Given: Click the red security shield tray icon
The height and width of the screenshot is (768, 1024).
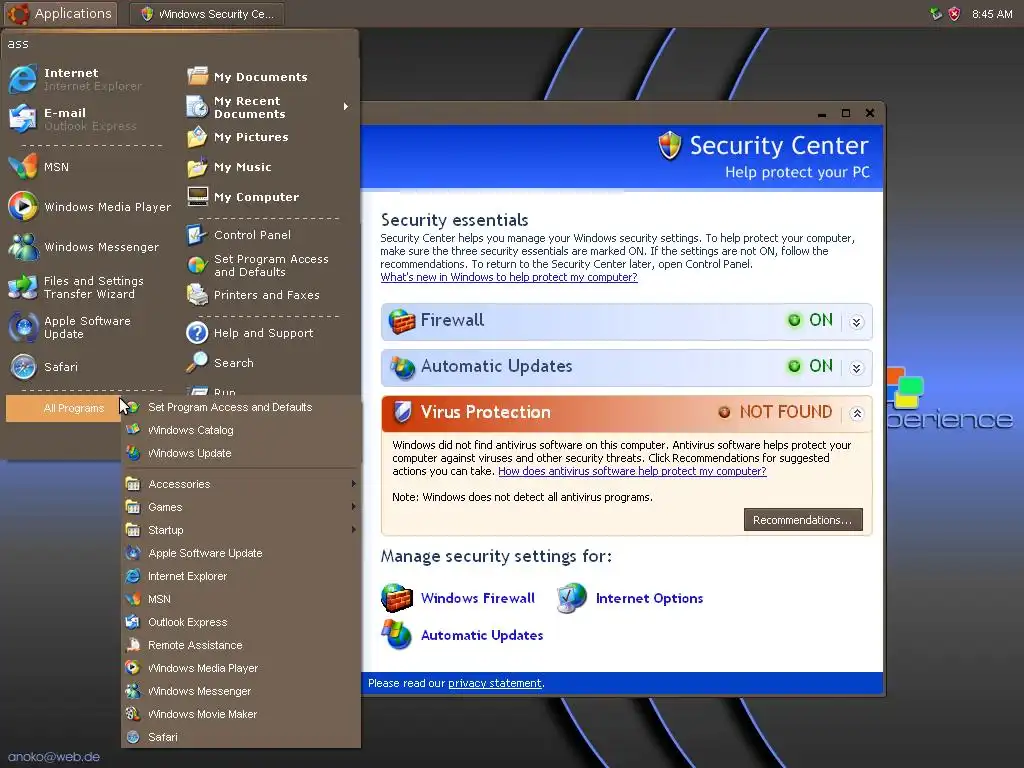Looking at the screenshot, I should [x=954, y=14].
